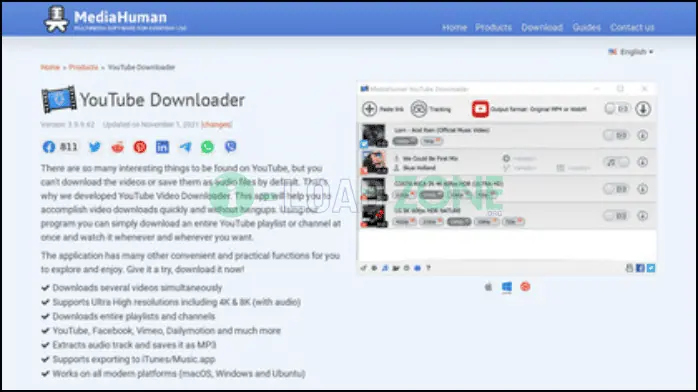
Task: Click the YouTube Downloader film-strip product icon
Action: point(59,99)
